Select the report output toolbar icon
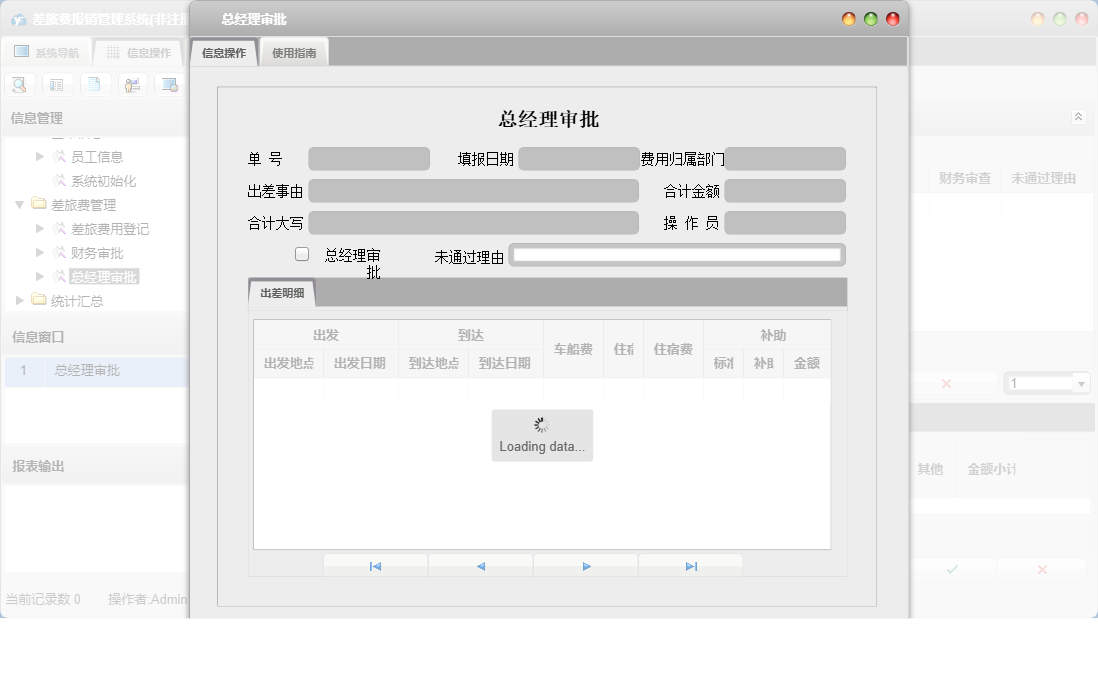This screenshot has width=1098, height=675. click(169, 84)
